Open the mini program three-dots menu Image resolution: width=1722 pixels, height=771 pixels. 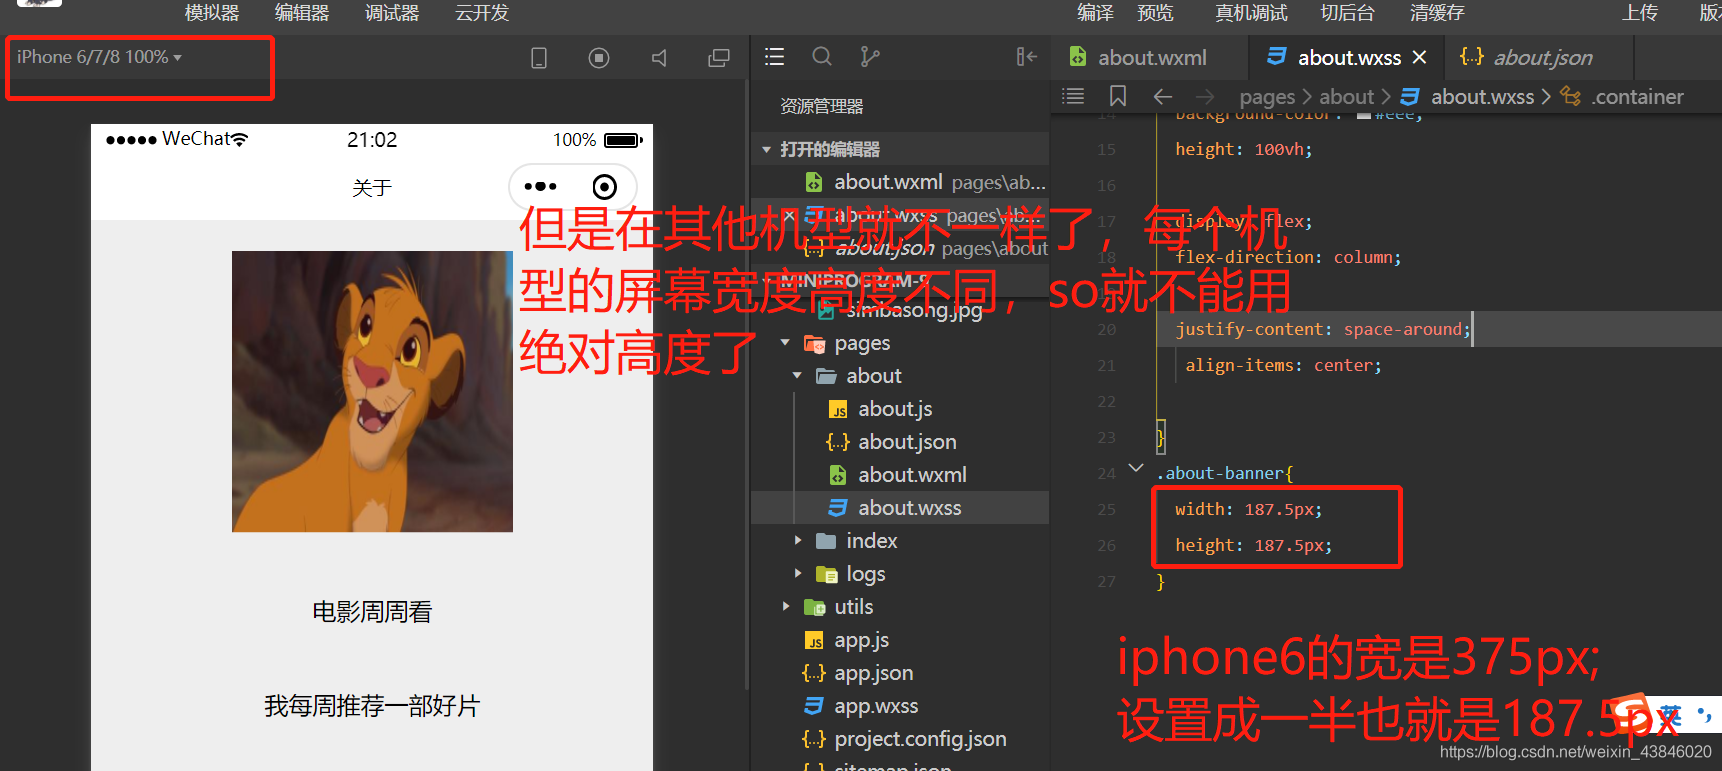click(540, 187)
